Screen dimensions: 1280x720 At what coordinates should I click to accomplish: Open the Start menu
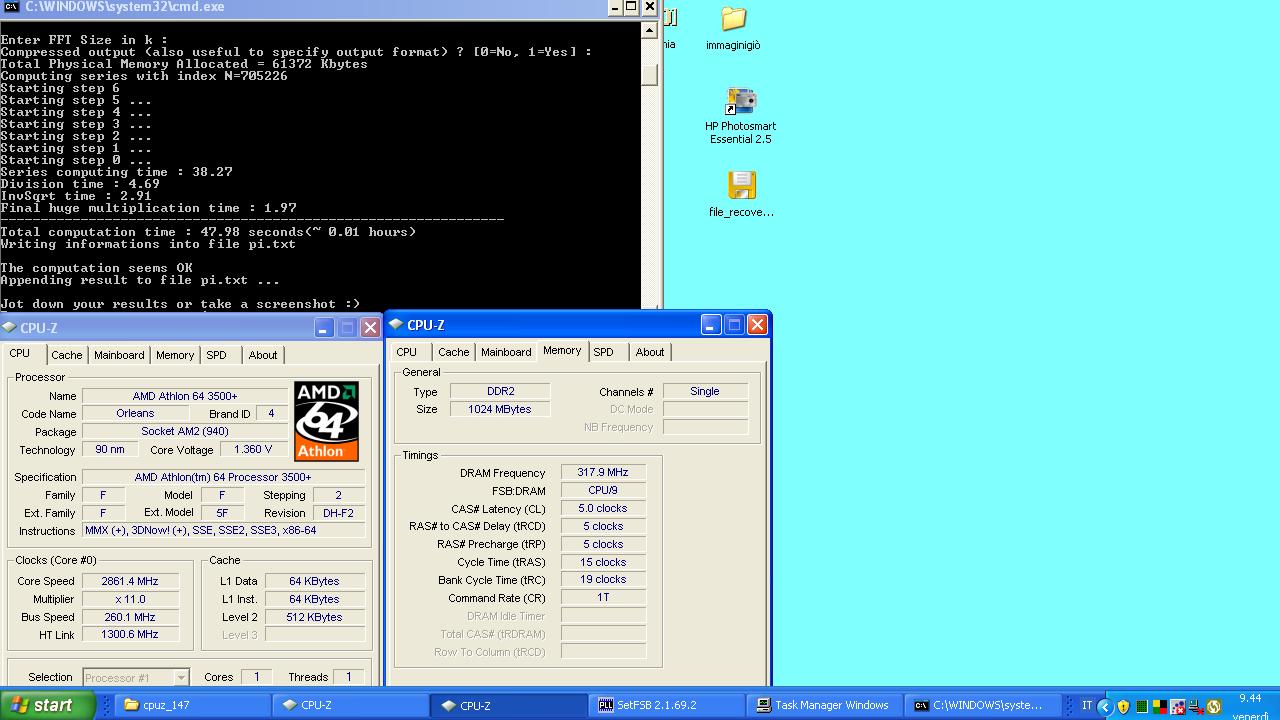[x=47, y=705]
